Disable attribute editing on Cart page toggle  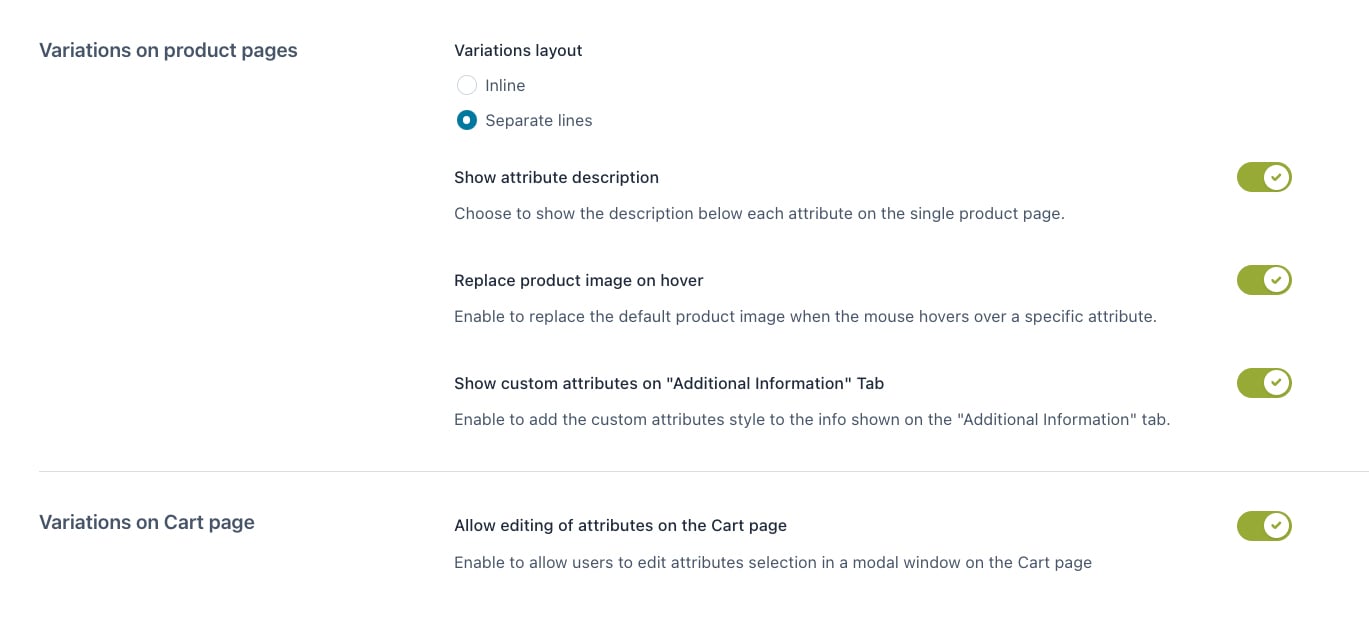point(1264,526)
